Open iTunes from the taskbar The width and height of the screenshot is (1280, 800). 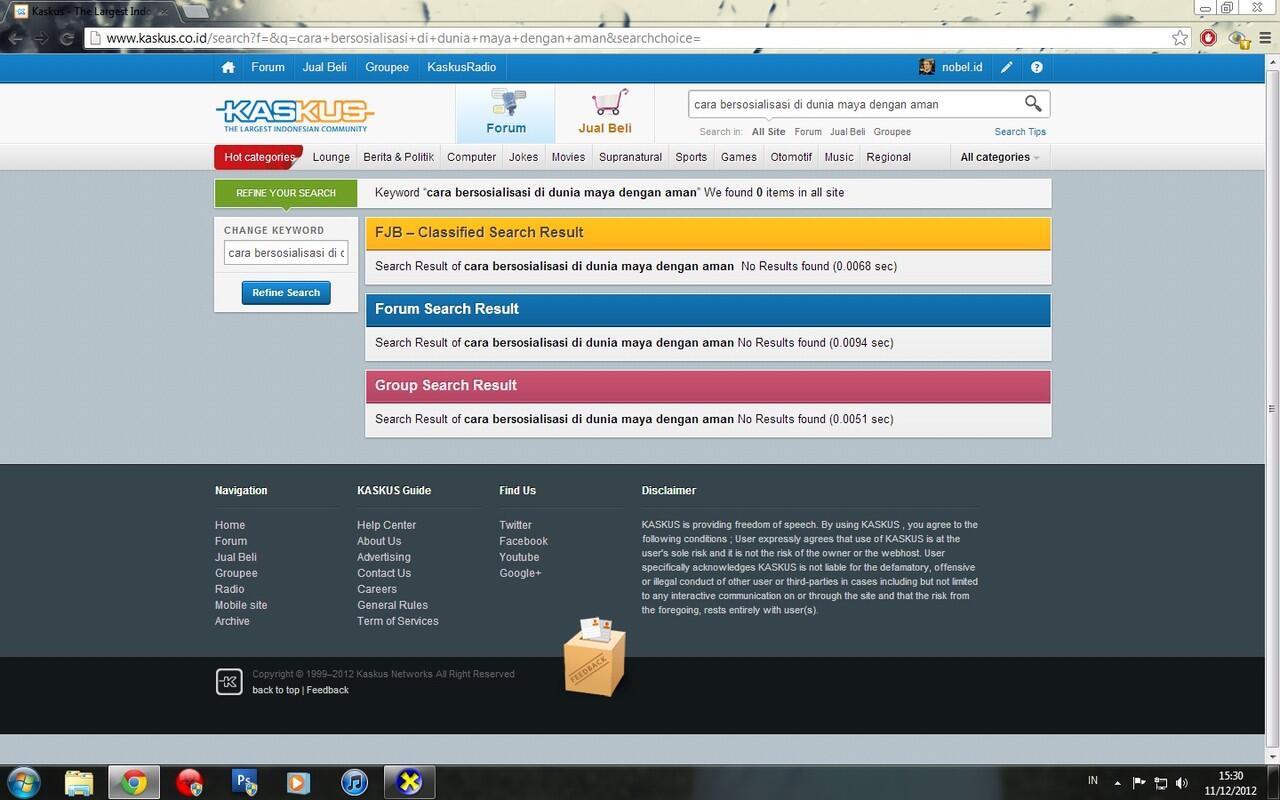(x=354, y=782)
